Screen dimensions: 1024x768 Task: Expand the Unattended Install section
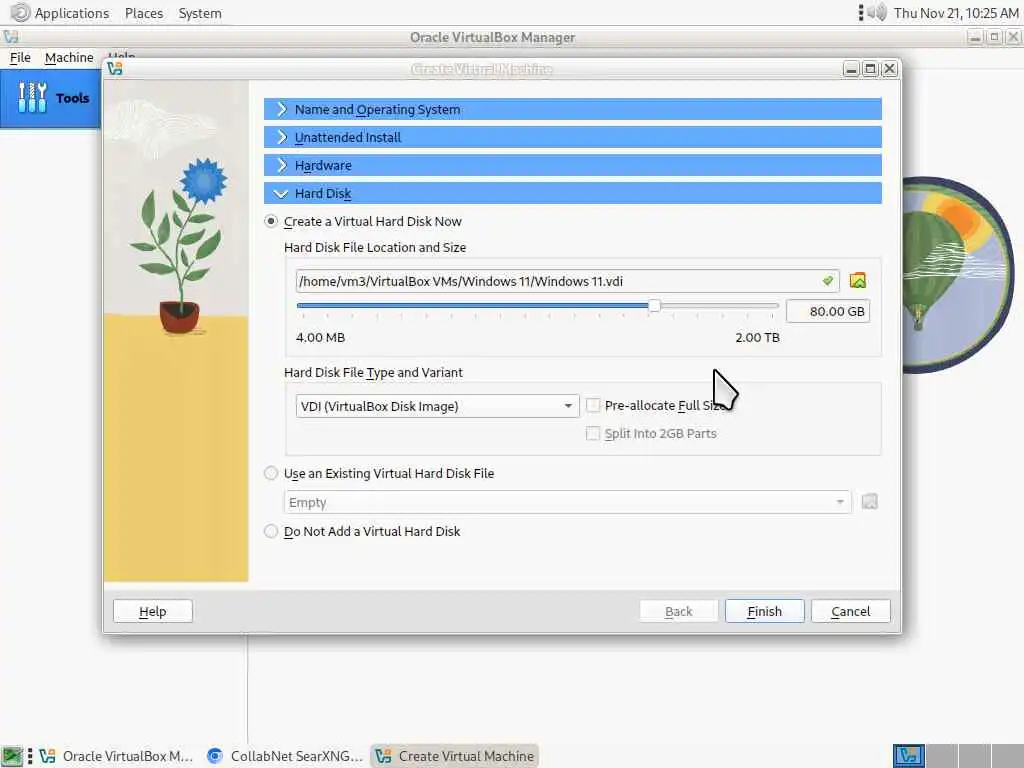pyautogui.click(x=573, y=137)
